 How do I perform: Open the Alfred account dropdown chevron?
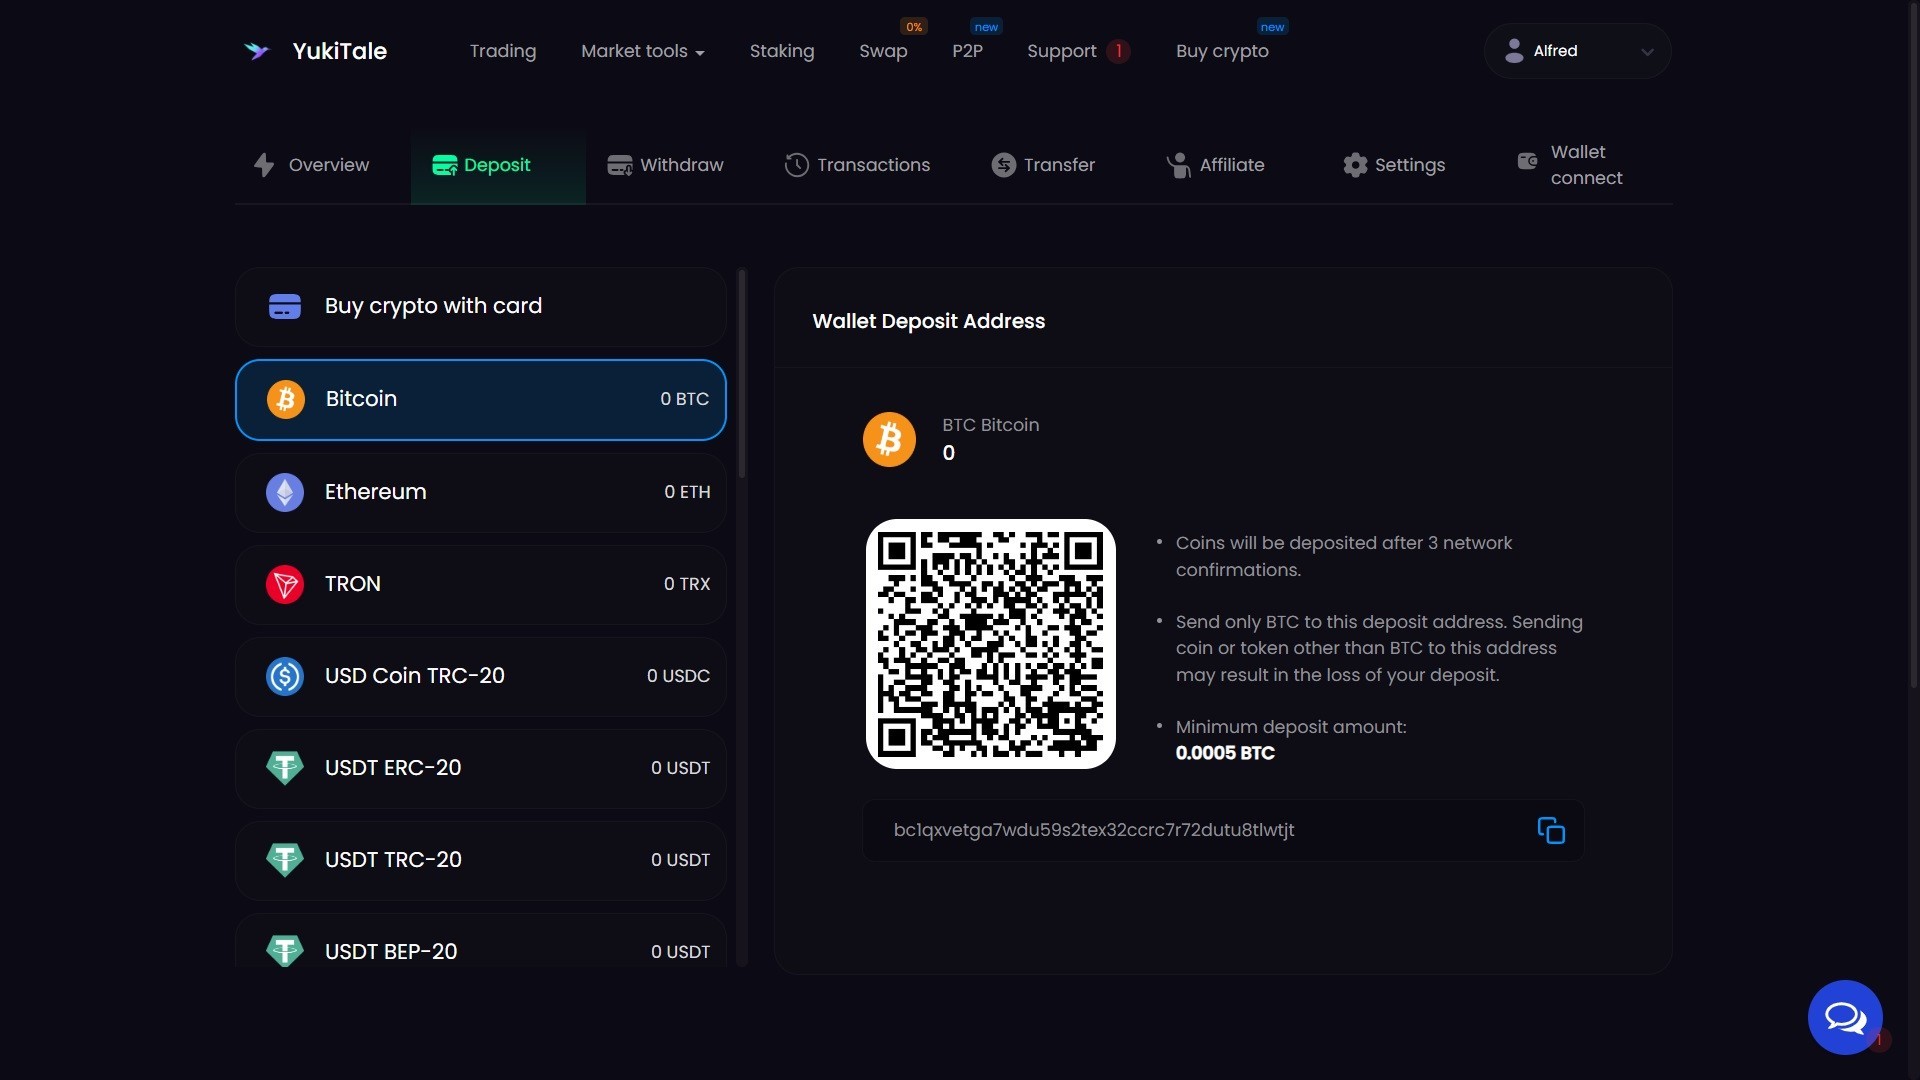[1647, 52]
